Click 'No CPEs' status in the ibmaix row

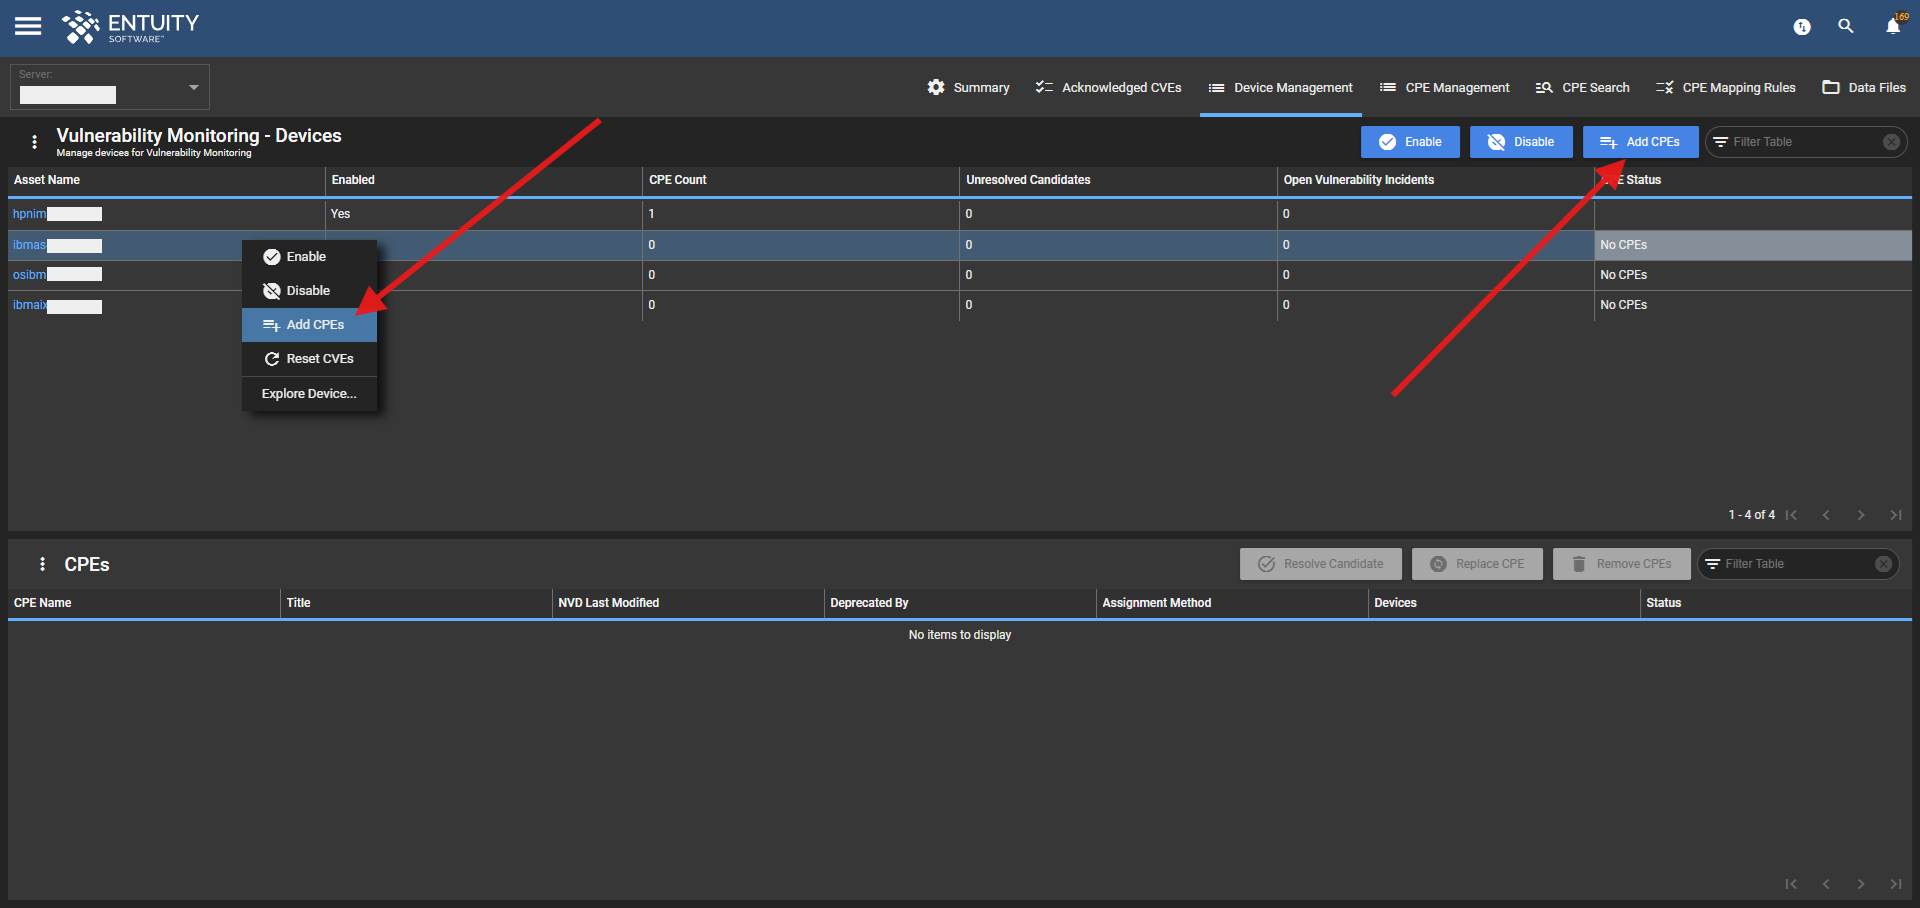1624,305
